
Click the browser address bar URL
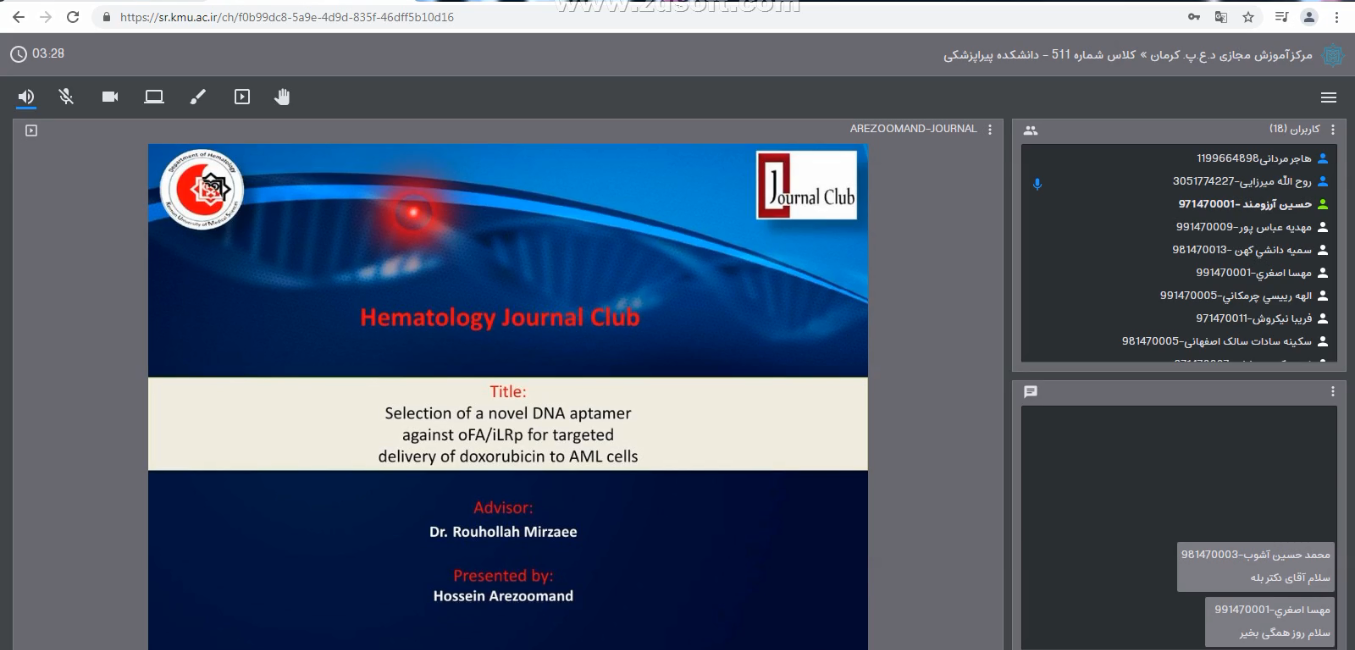[x=286, y=17]
